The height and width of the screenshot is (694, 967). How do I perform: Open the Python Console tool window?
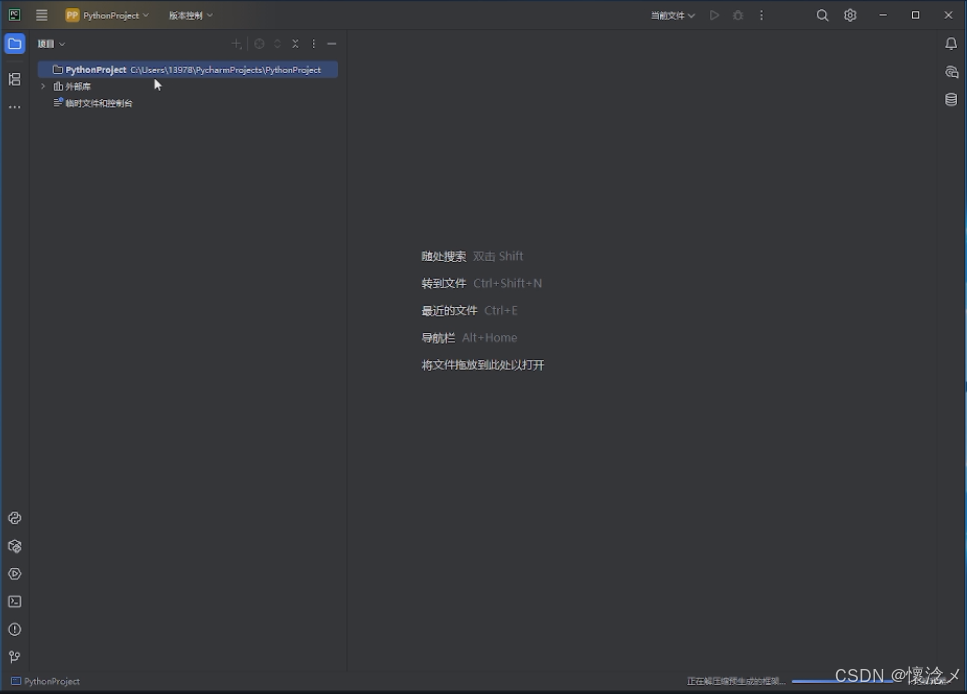14,518
